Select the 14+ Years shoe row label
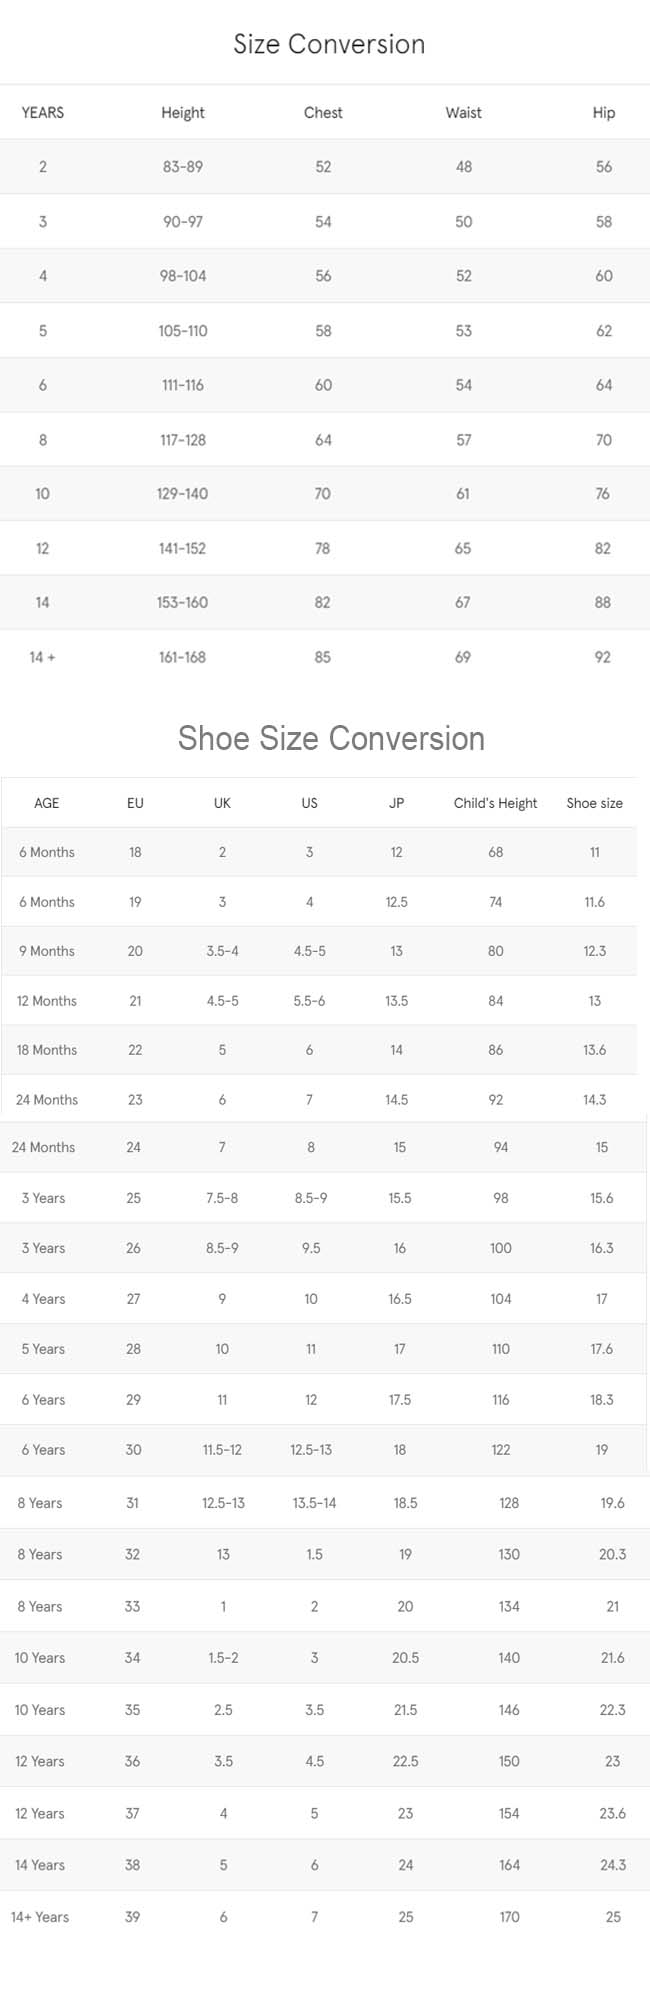The image size is (650, 2000). [40, 1917]
